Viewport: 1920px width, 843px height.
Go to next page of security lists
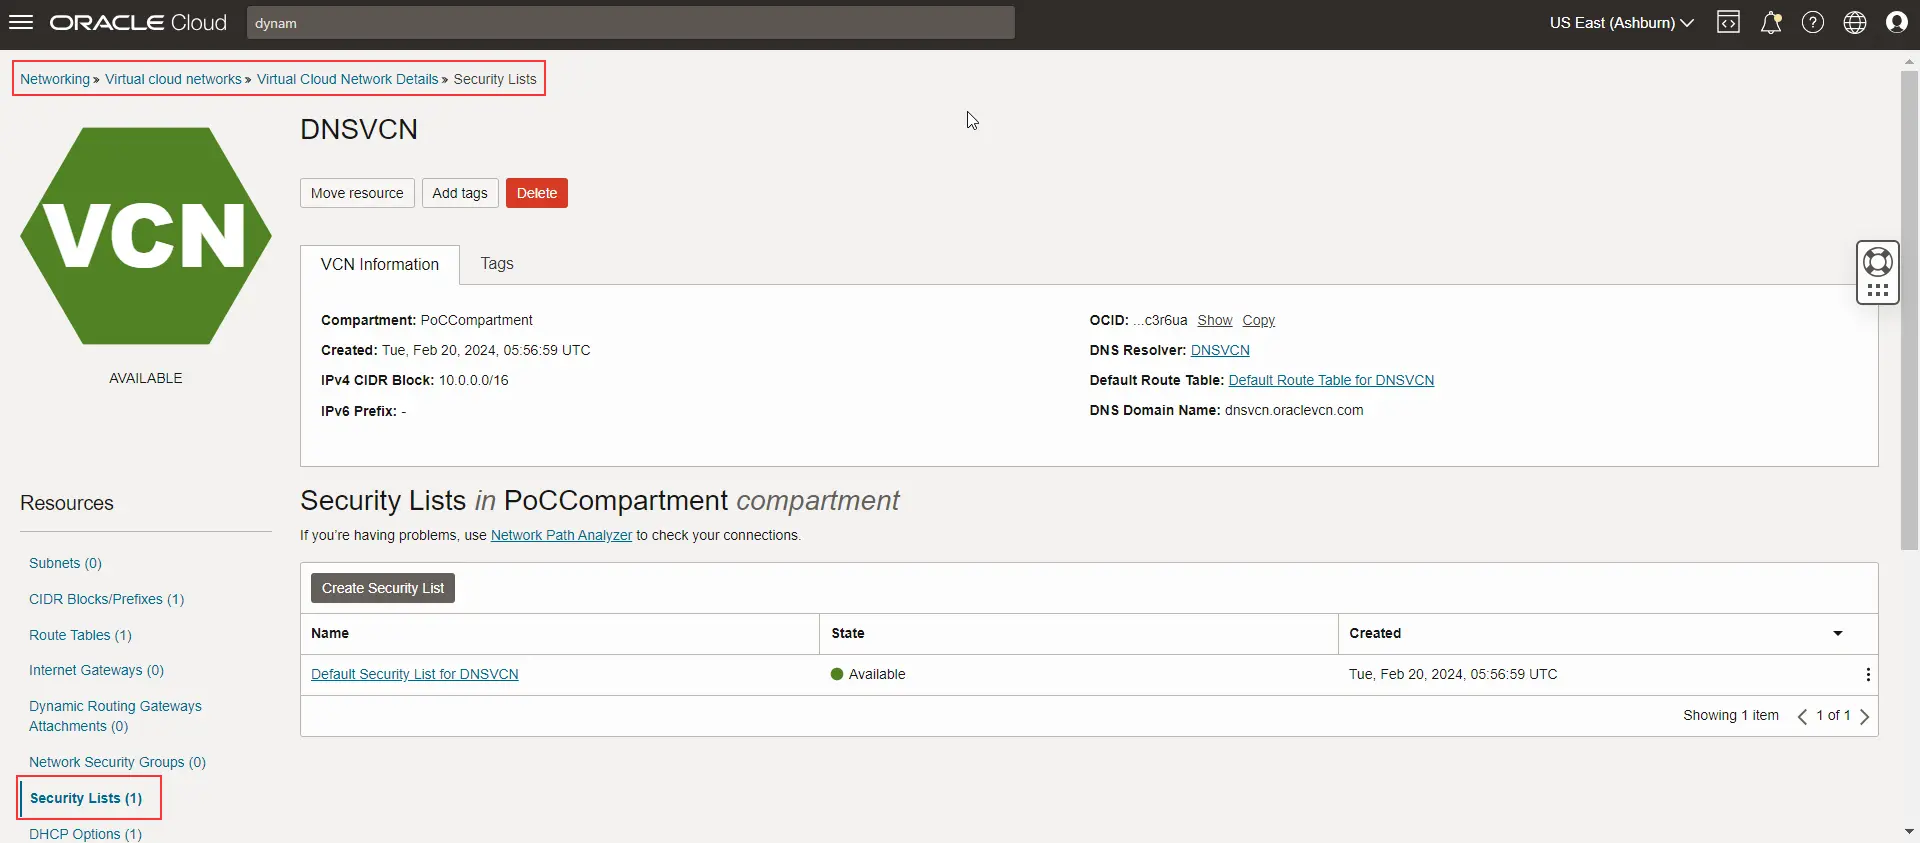[1864, 716]
